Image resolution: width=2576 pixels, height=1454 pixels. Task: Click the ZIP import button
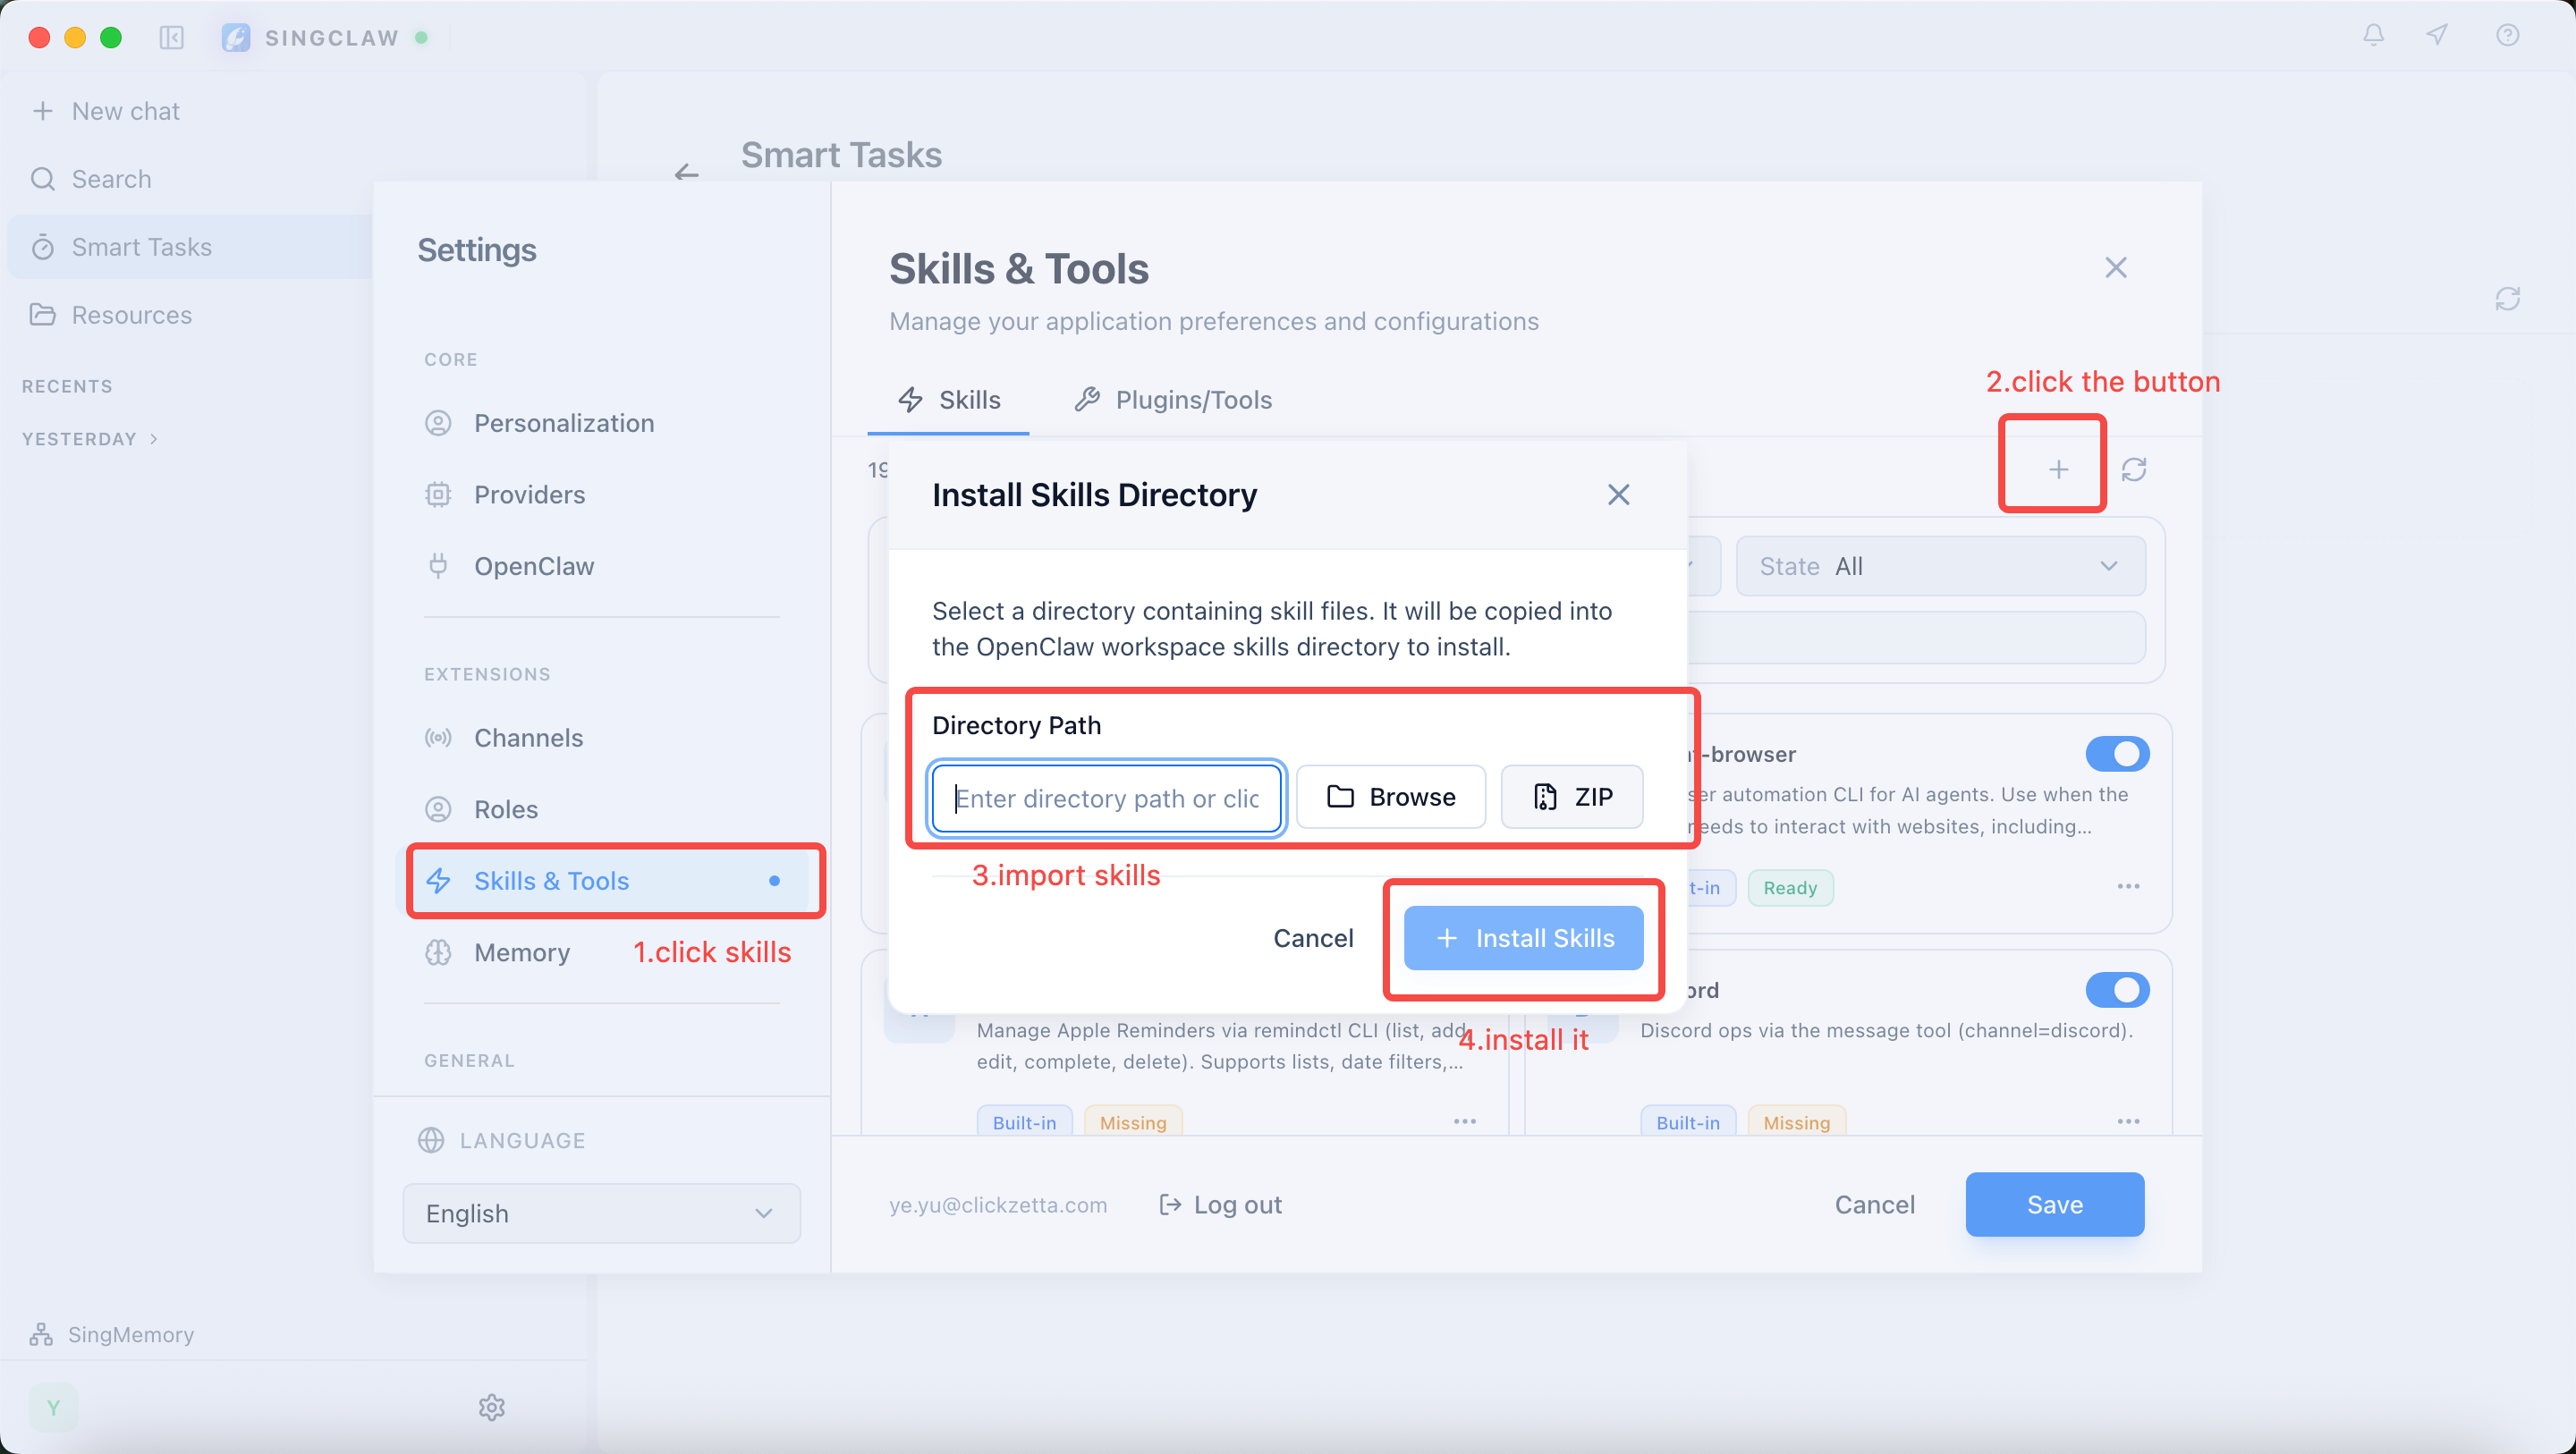(1572, 797)
